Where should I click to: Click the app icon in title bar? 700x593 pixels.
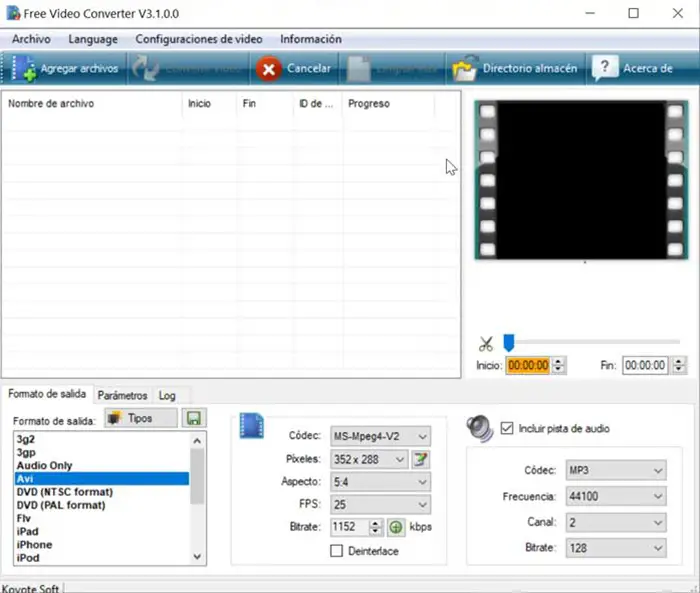13,13
